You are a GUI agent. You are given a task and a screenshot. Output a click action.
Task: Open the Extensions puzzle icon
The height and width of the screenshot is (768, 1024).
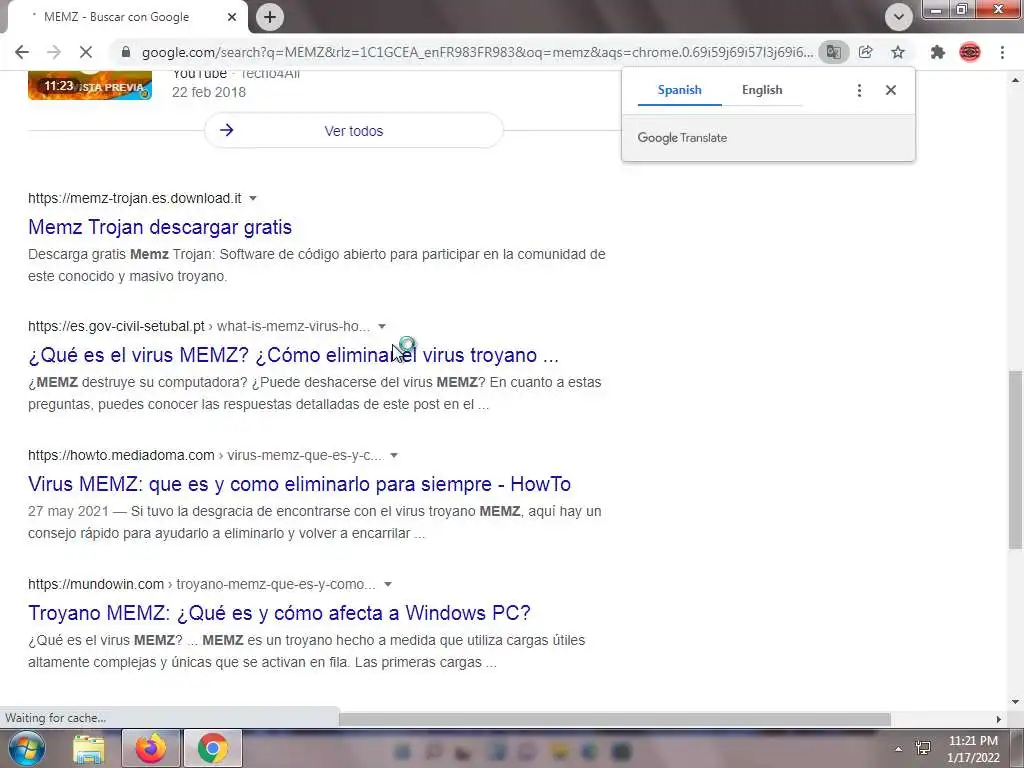tap(938, 52)
